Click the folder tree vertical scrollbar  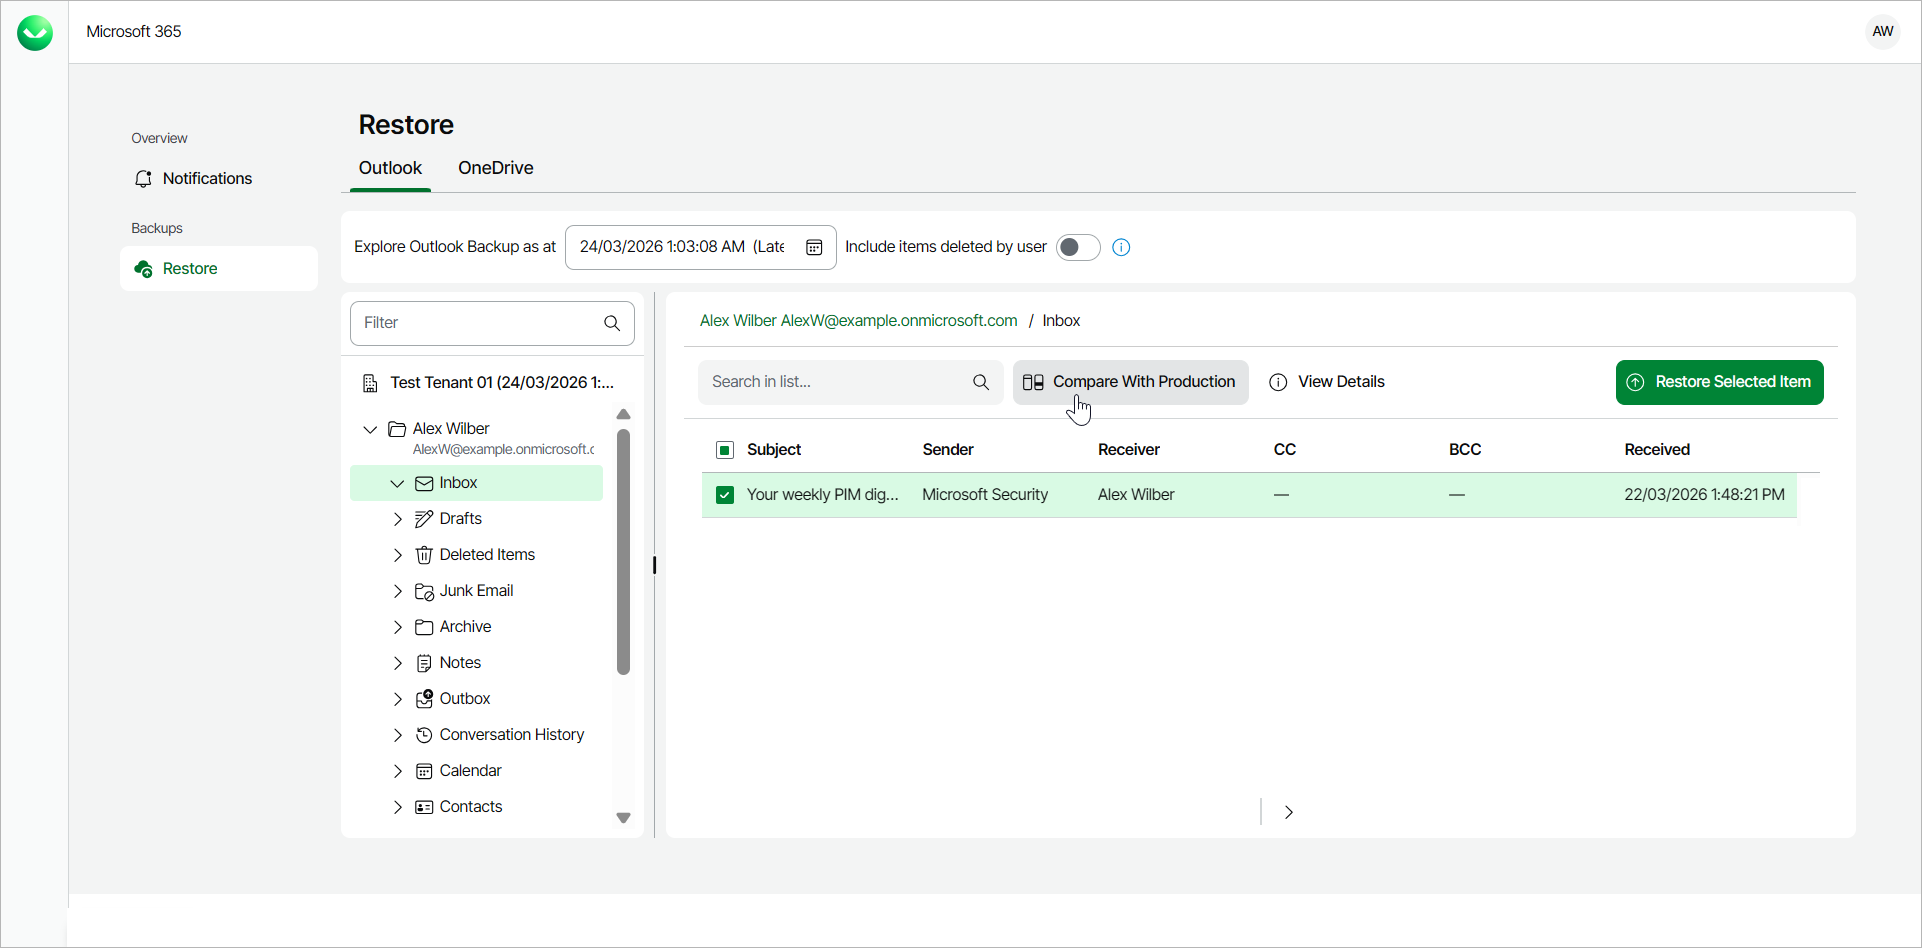coord(623,550)
